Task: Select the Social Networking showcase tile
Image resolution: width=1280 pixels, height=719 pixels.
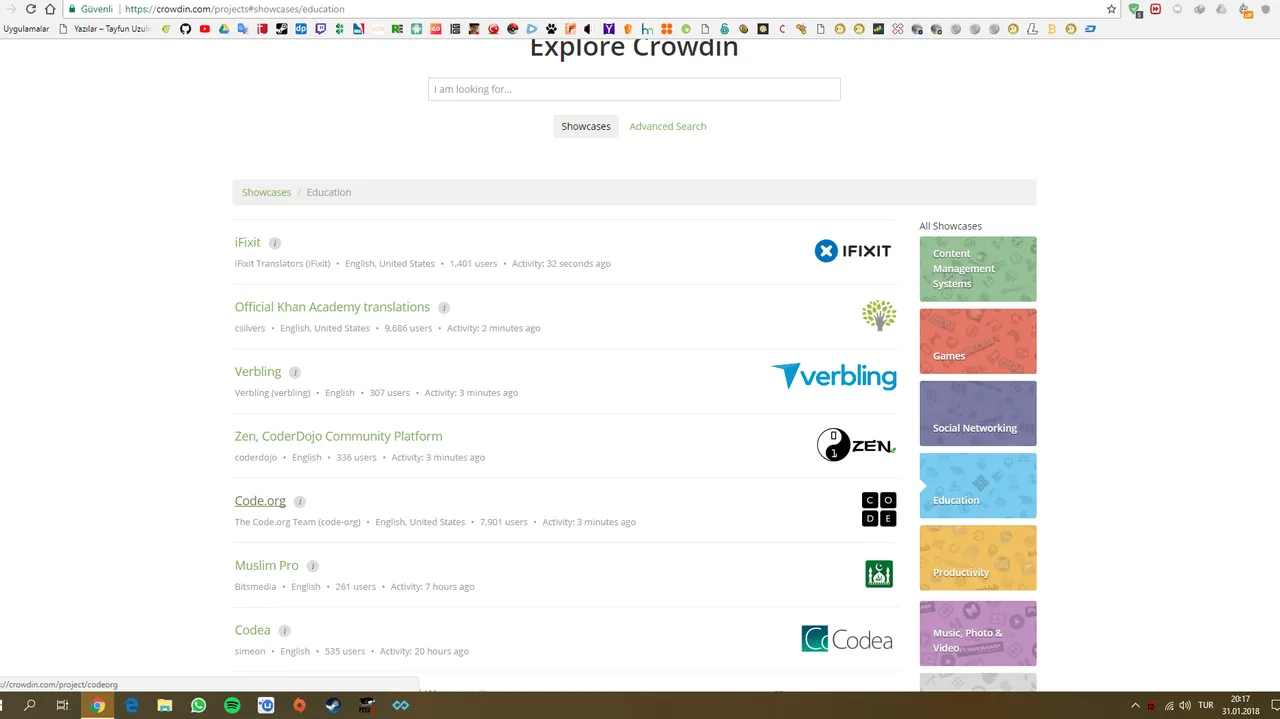Action: click(x=978, y=413)
